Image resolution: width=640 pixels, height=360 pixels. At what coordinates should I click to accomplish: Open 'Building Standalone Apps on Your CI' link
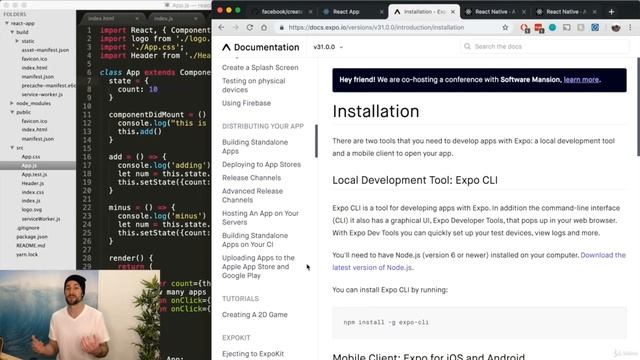click(x=255, y=240)
